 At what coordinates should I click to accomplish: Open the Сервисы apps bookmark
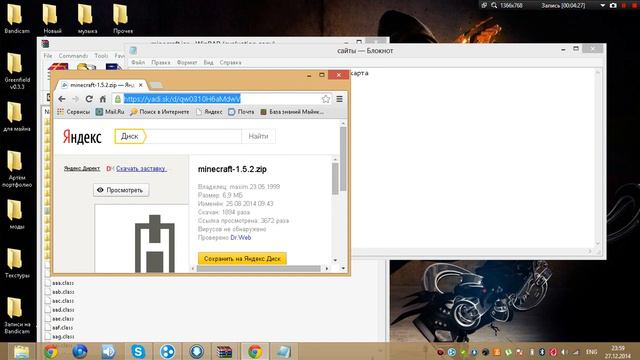click(73, 111)
